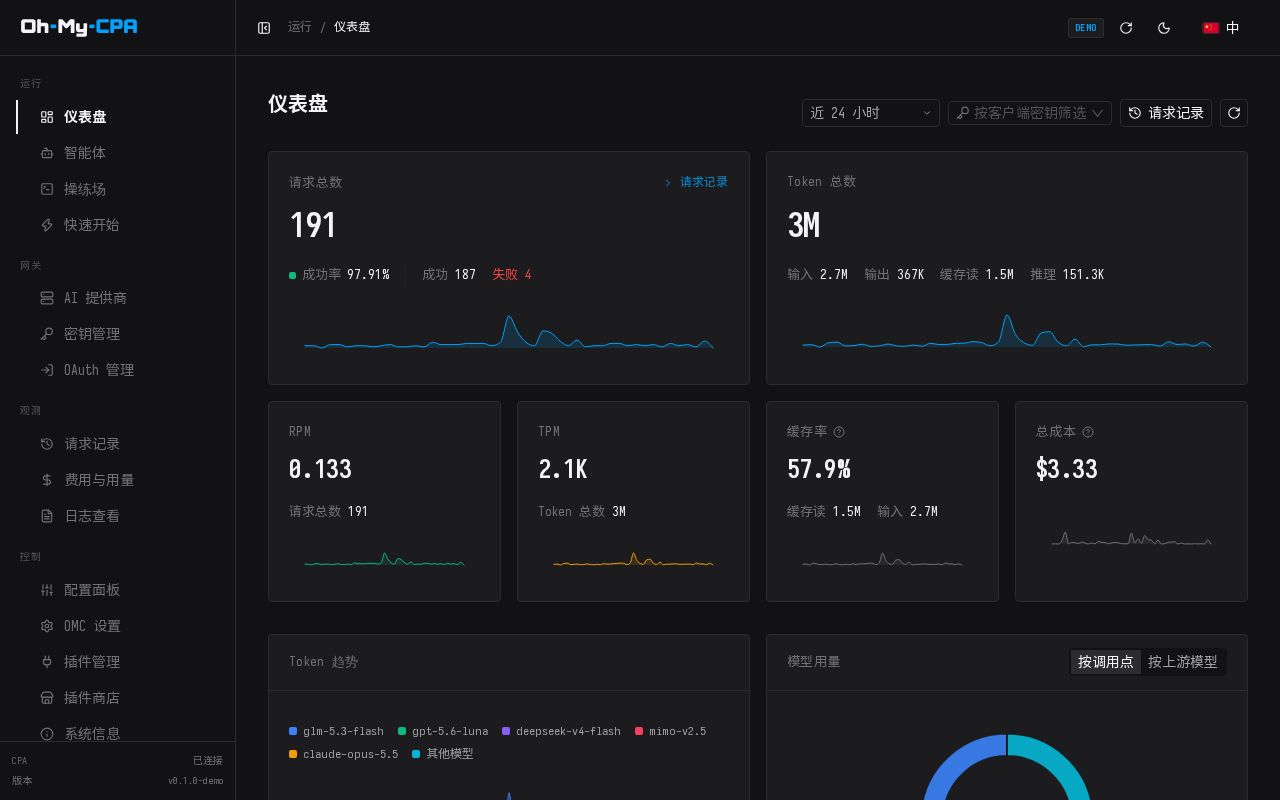The height and width of the screenshot is (800, 1280).
Task: Switch to the 按上游模型 tab
Action: click(1183, 662)
